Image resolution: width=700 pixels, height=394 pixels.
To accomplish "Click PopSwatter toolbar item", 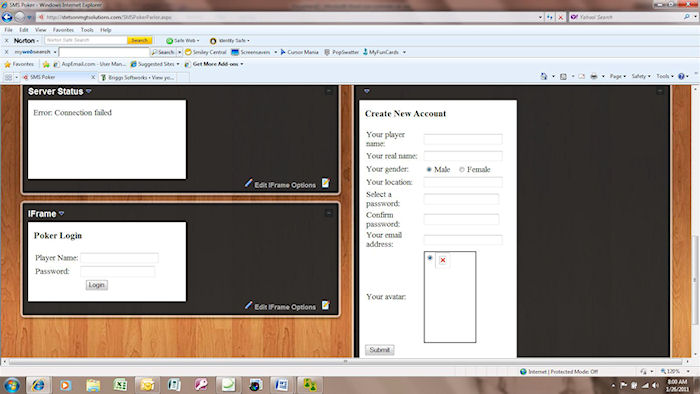I will 342,52.
